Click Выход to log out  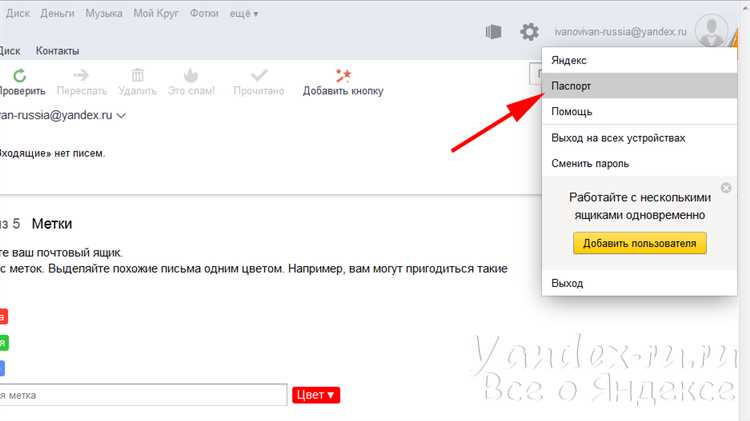tap(567, 283)
